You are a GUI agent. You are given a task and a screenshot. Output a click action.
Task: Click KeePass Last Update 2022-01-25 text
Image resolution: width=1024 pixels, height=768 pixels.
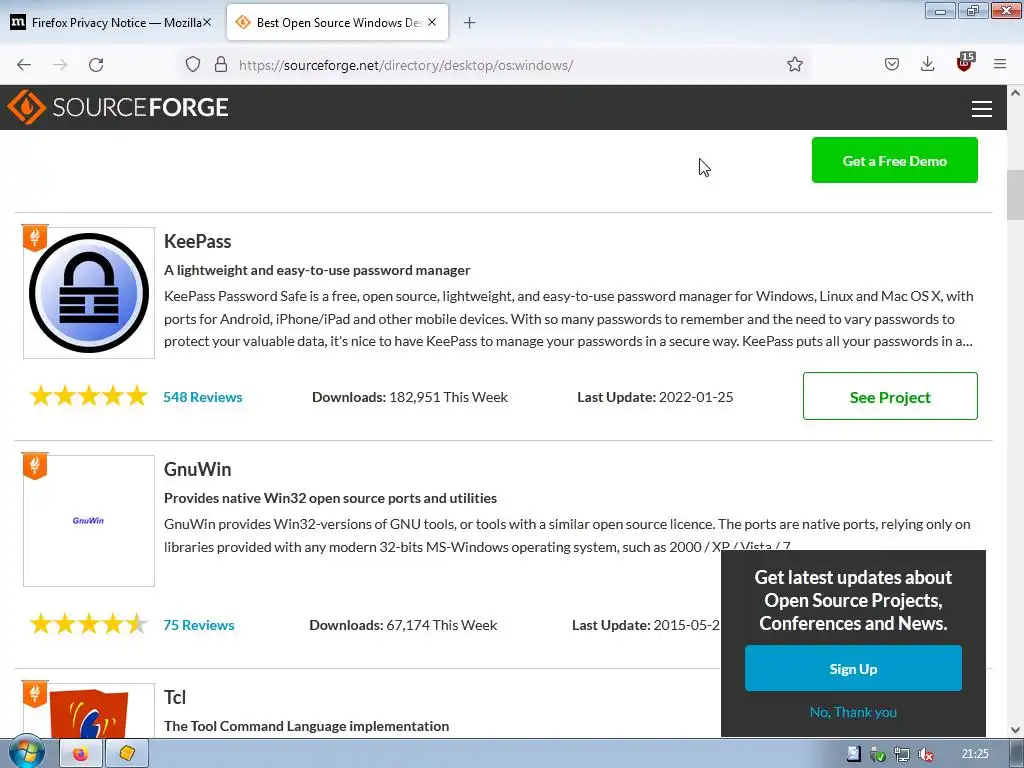[655, 397]
